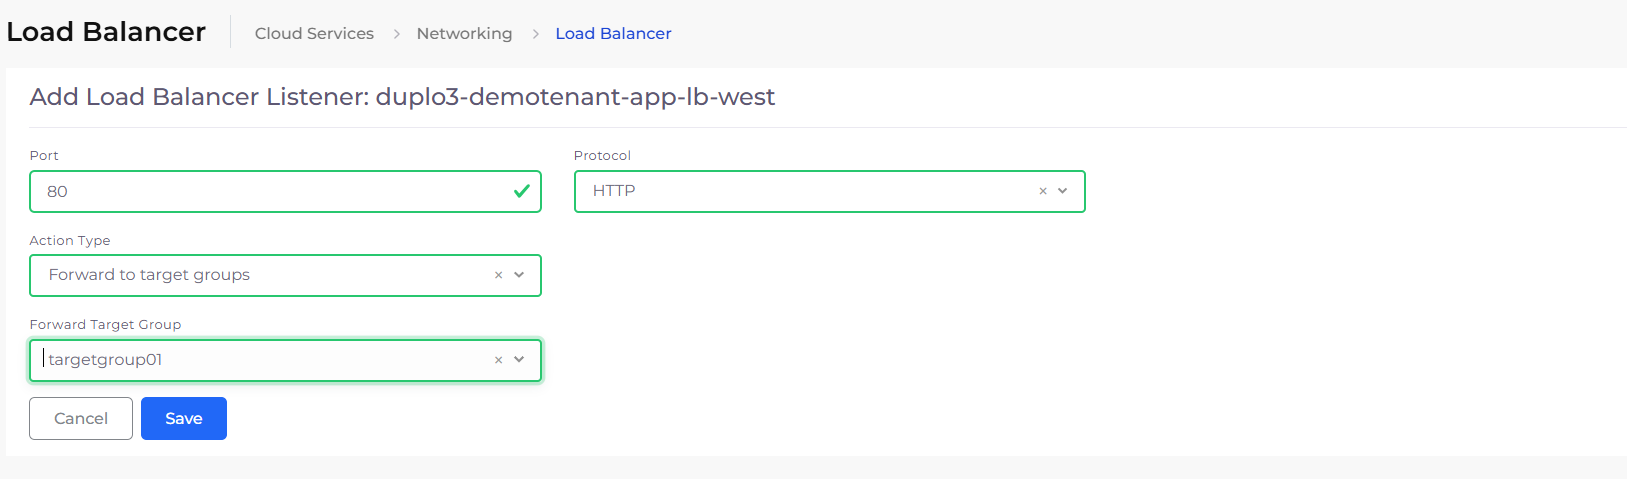Open the Protocol combo box showing HTTP
The image size is (1627, 479).
tap(829, 191)
